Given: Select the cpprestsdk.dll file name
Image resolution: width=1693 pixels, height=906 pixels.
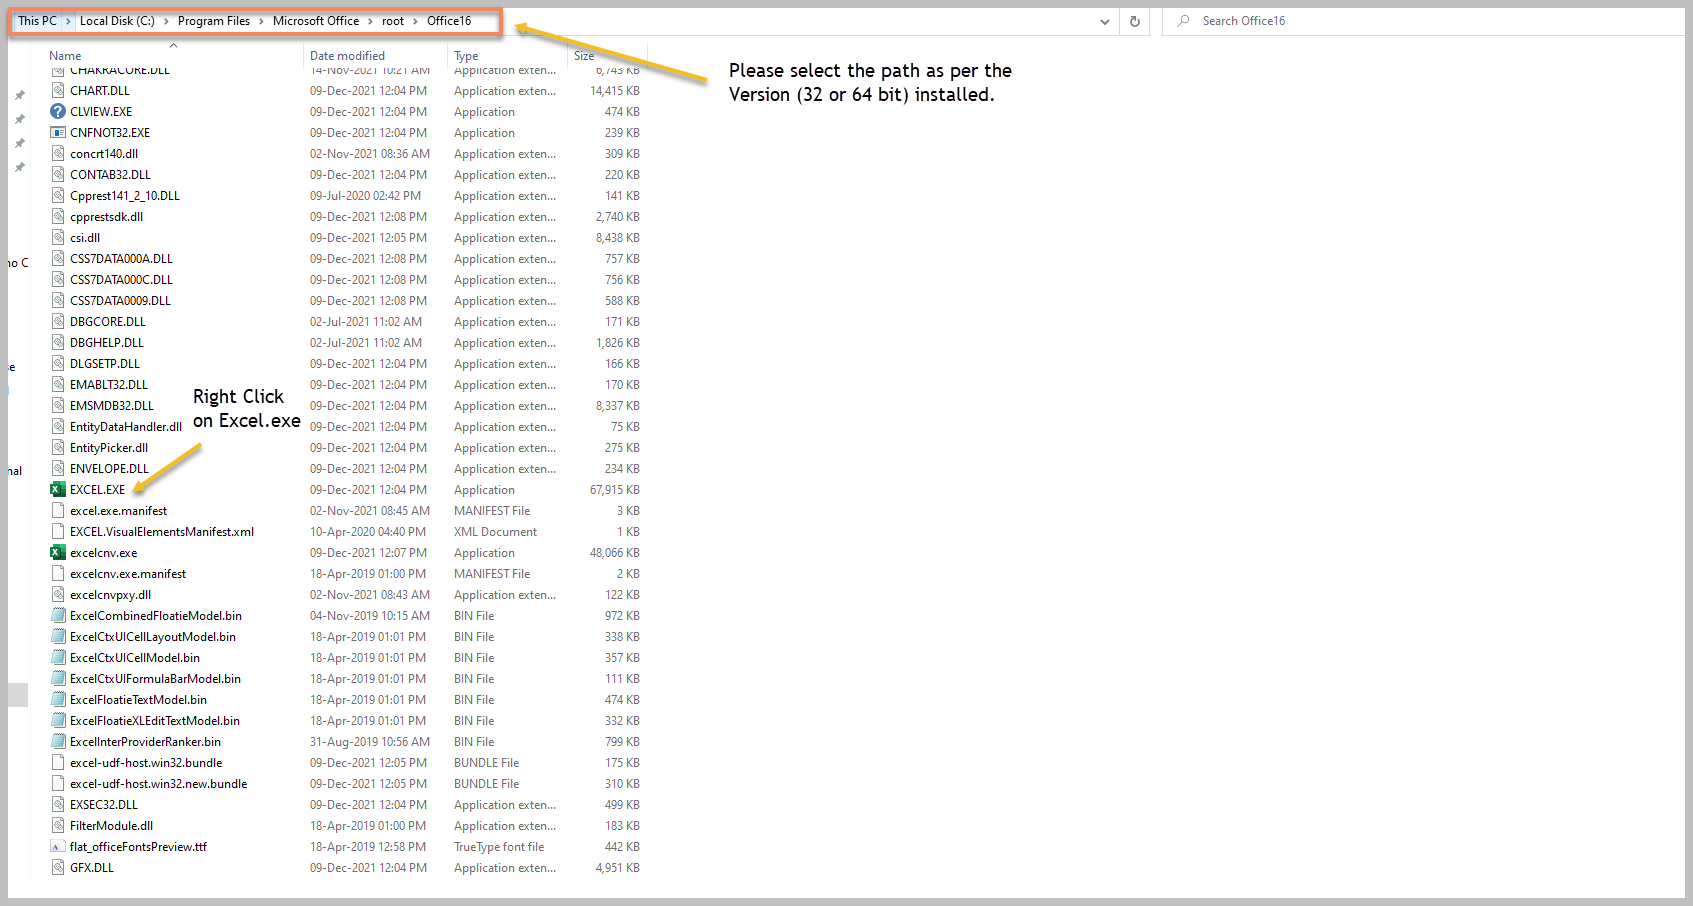Looking at the screenshot, I should (106, 217).
